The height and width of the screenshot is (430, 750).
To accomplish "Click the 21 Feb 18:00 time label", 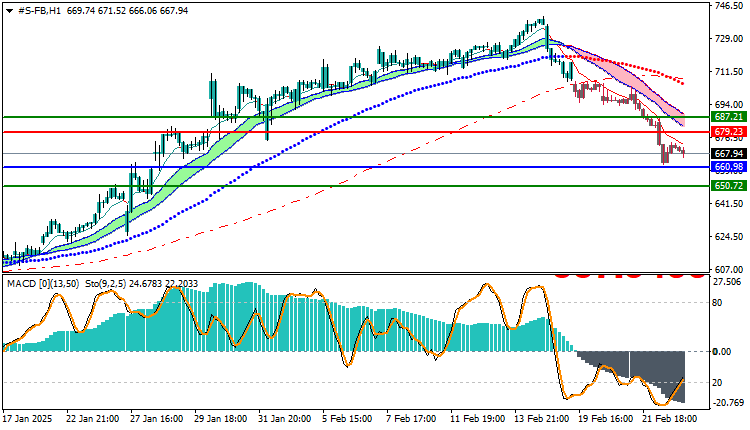I will [669, 419].
